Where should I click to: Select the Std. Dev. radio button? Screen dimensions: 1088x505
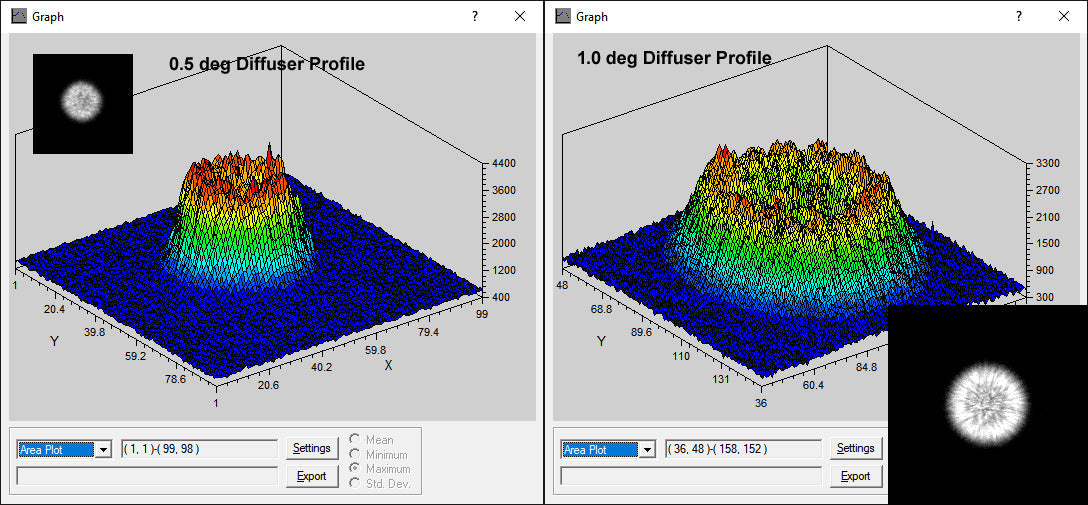[x=356, y=485]
